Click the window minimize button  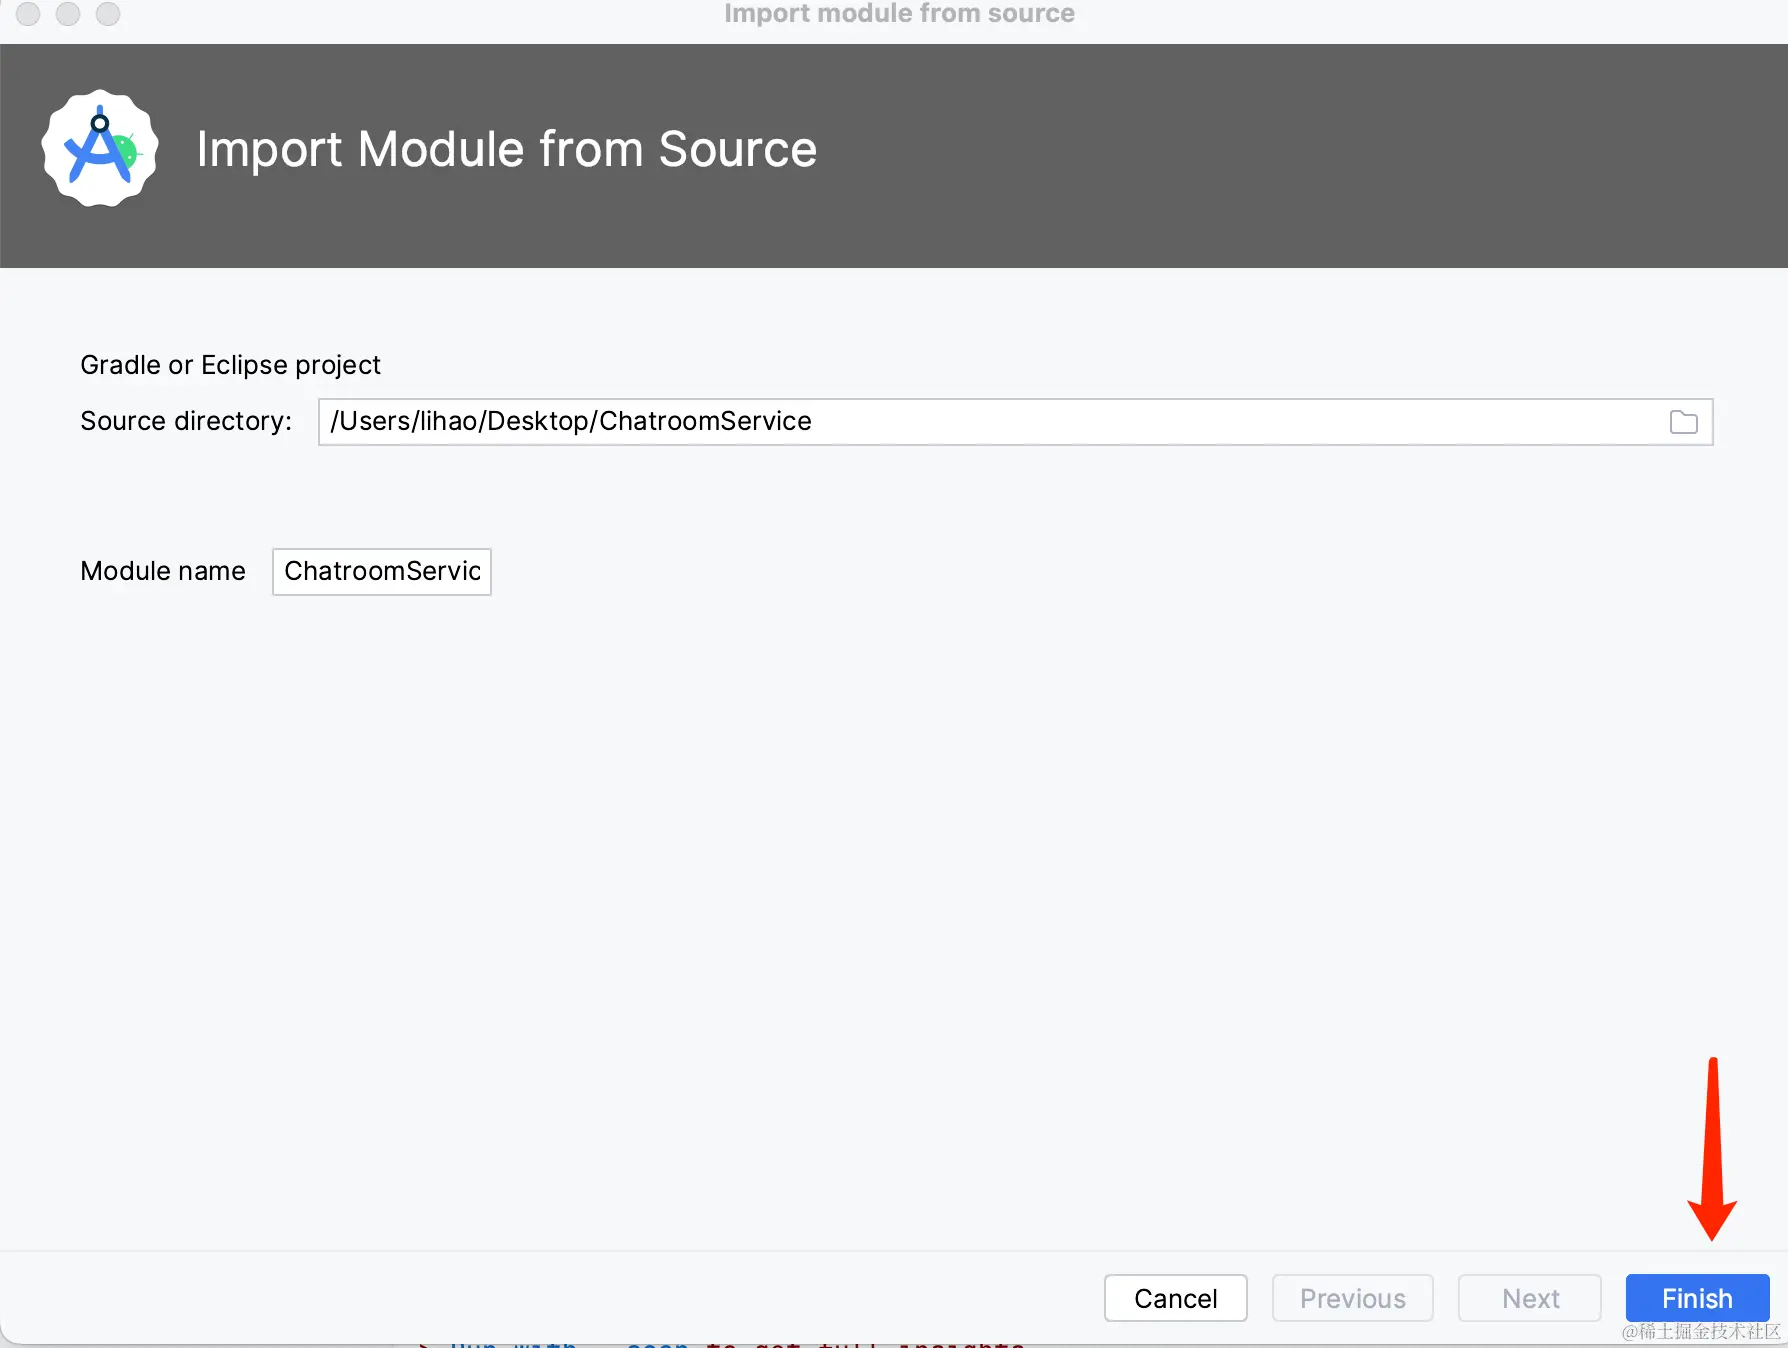(68, 13)
